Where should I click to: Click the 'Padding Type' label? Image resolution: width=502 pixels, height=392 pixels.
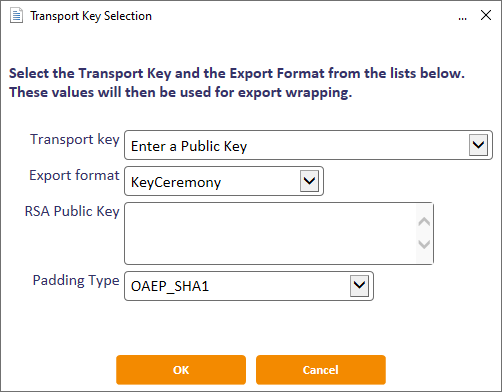[x=76, y=281]
